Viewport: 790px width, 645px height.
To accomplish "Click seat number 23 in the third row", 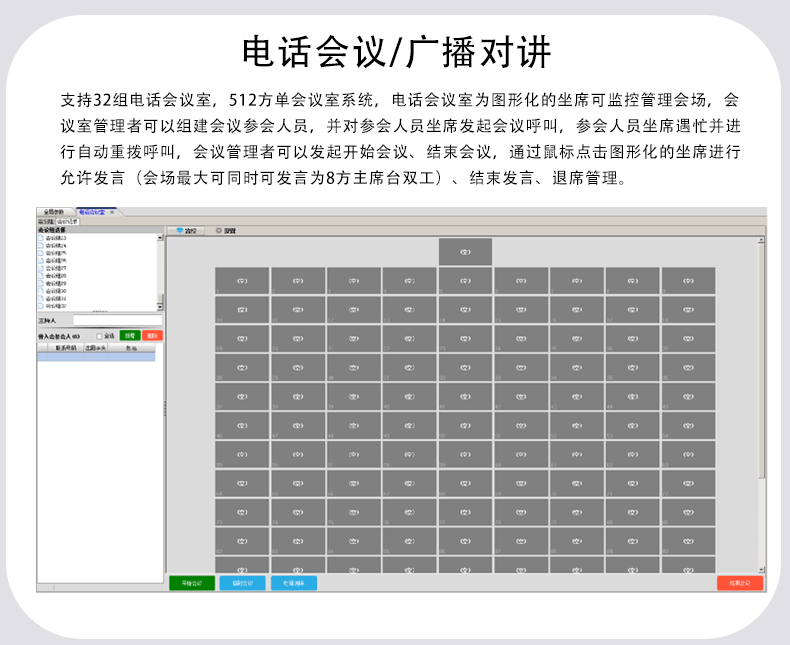I will coord(466,339).
